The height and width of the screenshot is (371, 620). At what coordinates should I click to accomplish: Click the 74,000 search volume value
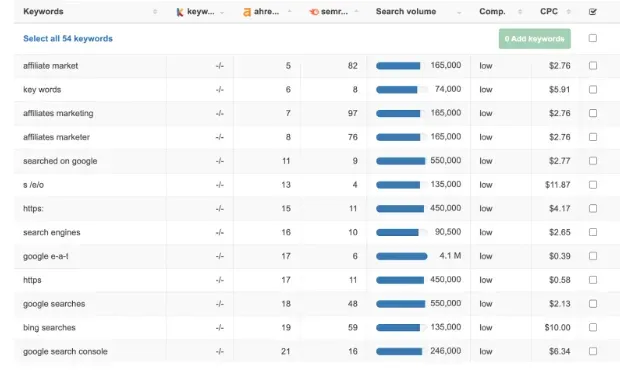tap(448, 89)
